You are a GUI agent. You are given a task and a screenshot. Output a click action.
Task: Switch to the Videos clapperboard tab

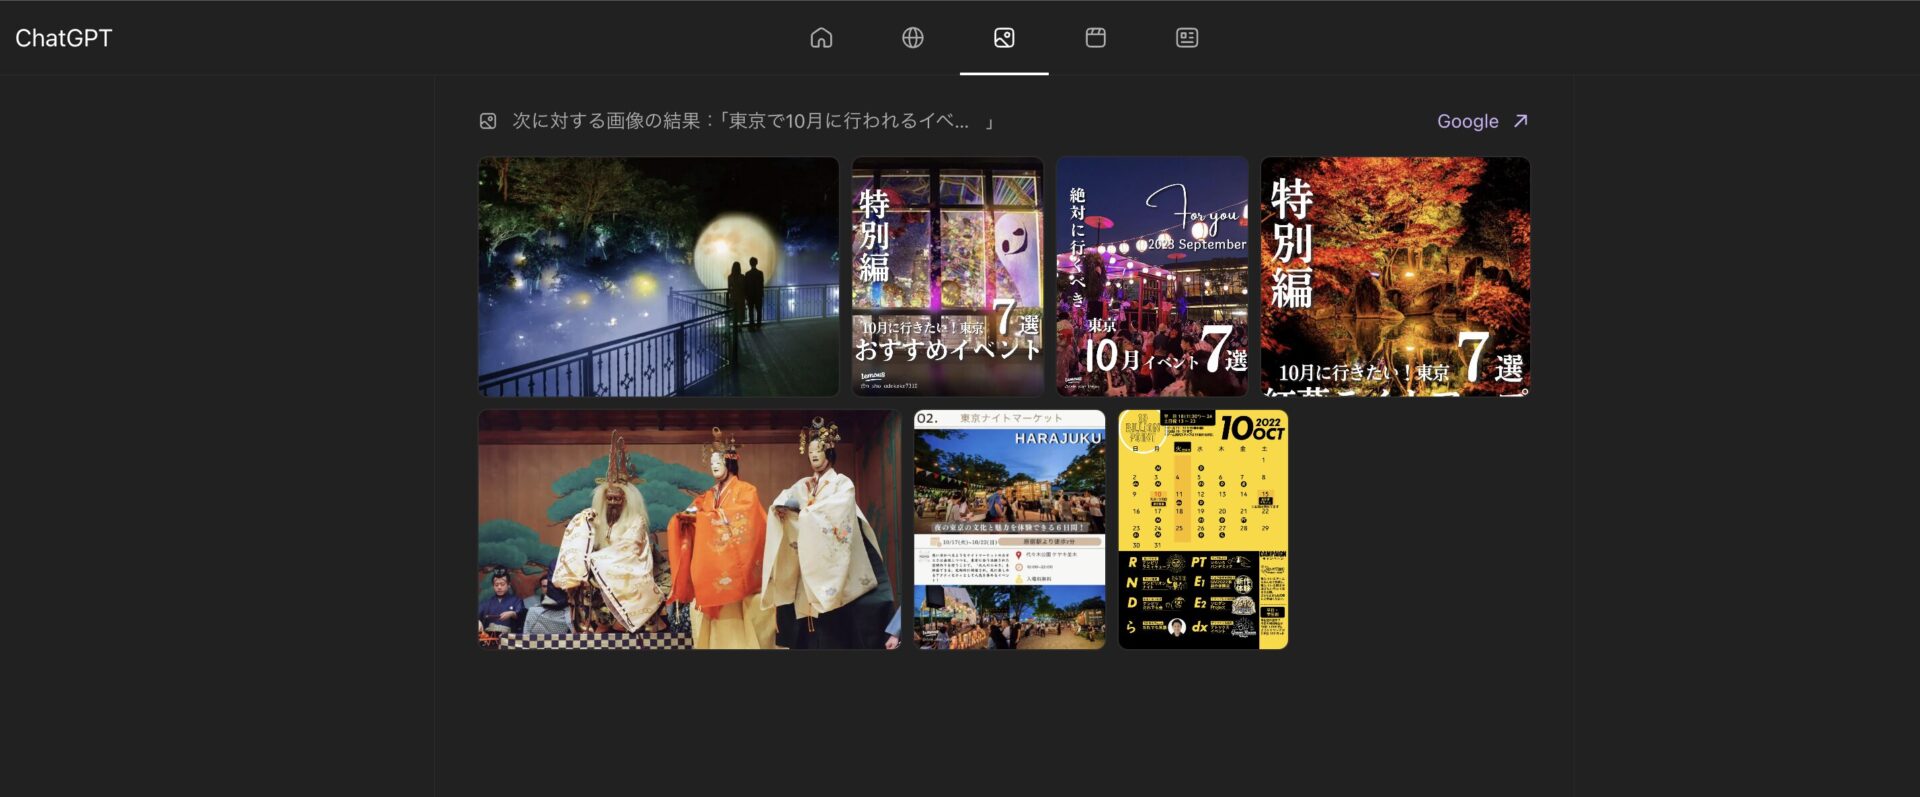(1095, 38)
